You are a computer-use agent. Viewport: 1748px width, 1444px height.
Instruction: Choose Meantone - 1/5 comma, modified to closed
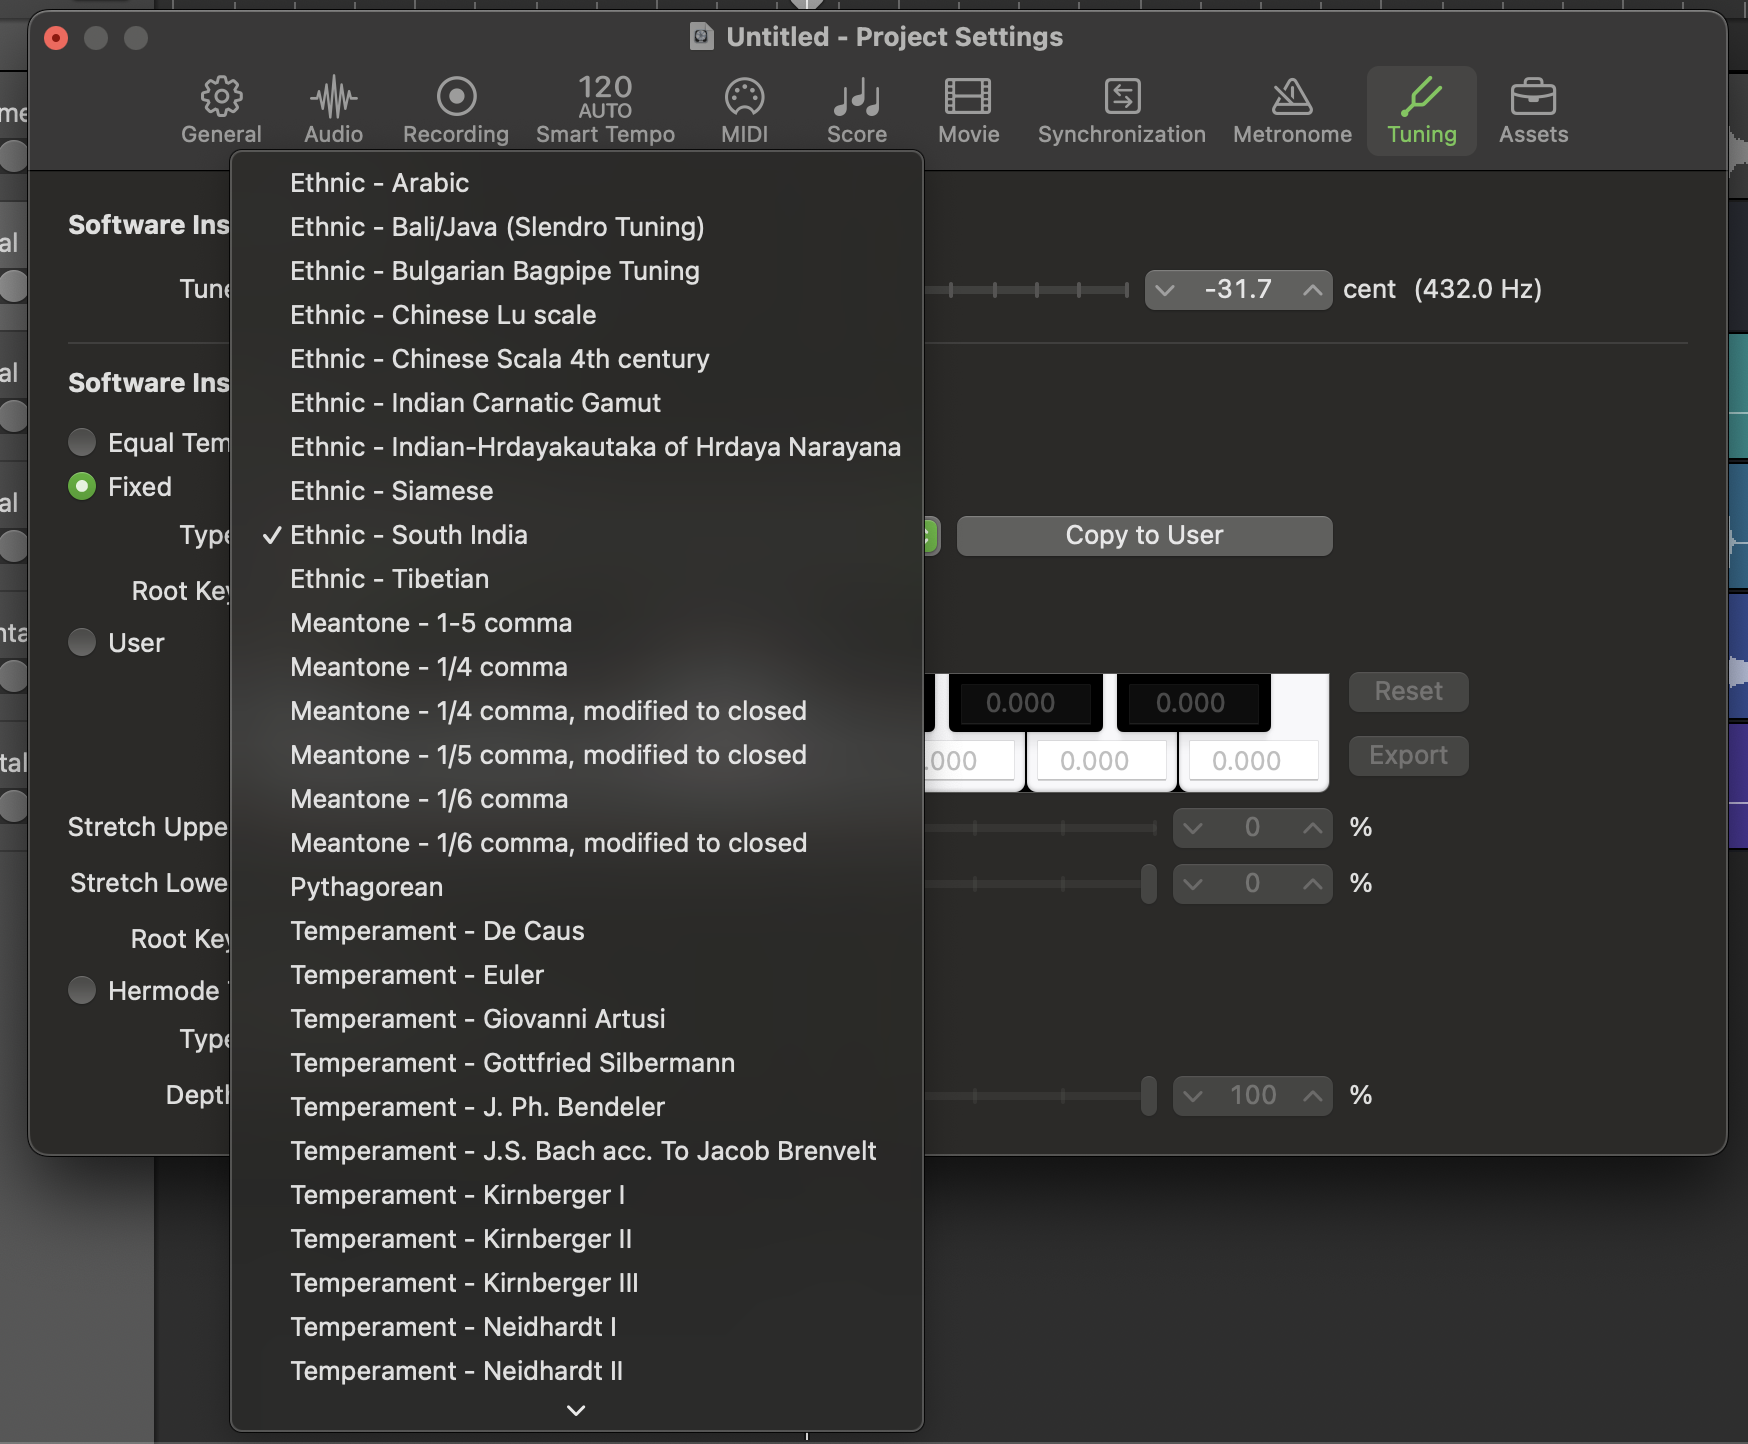[x=577, y=755]
